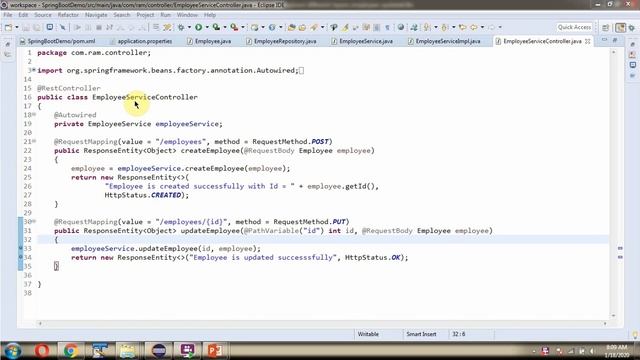Maximize the editor area button
This screenshot has width=640, height=360.
coord(615,40)
